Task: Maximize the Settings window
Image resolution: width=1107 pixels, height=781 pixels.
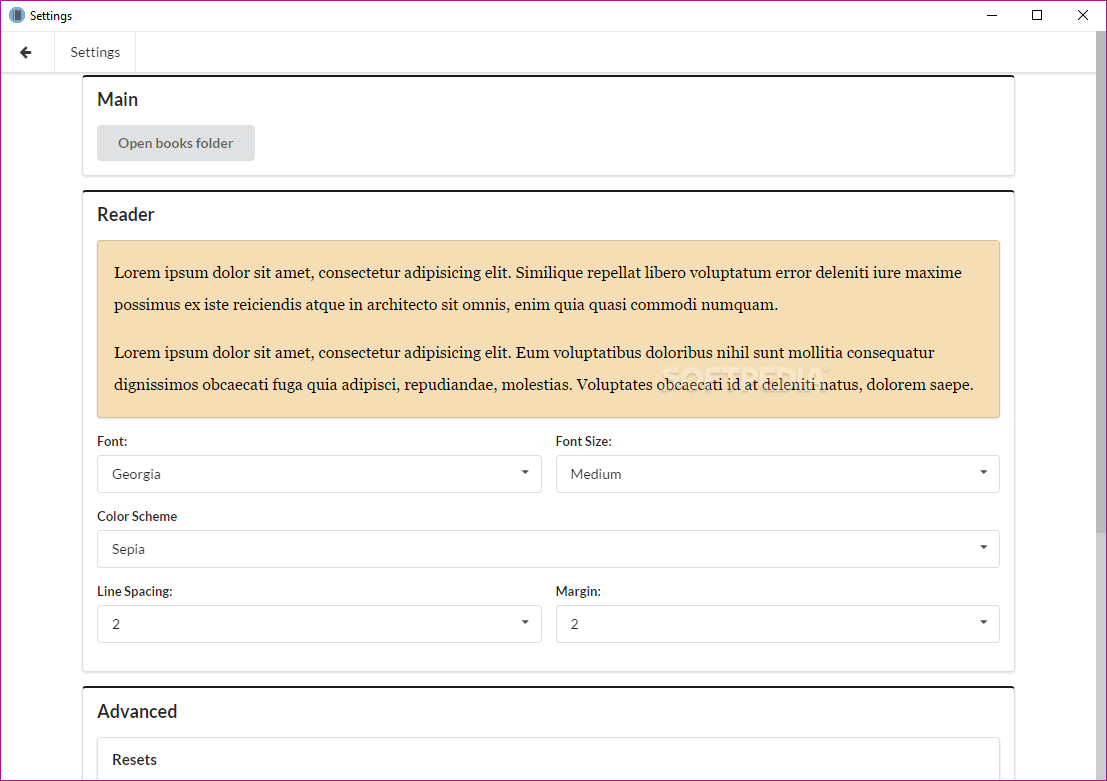Action: (x=1037, y=16)
